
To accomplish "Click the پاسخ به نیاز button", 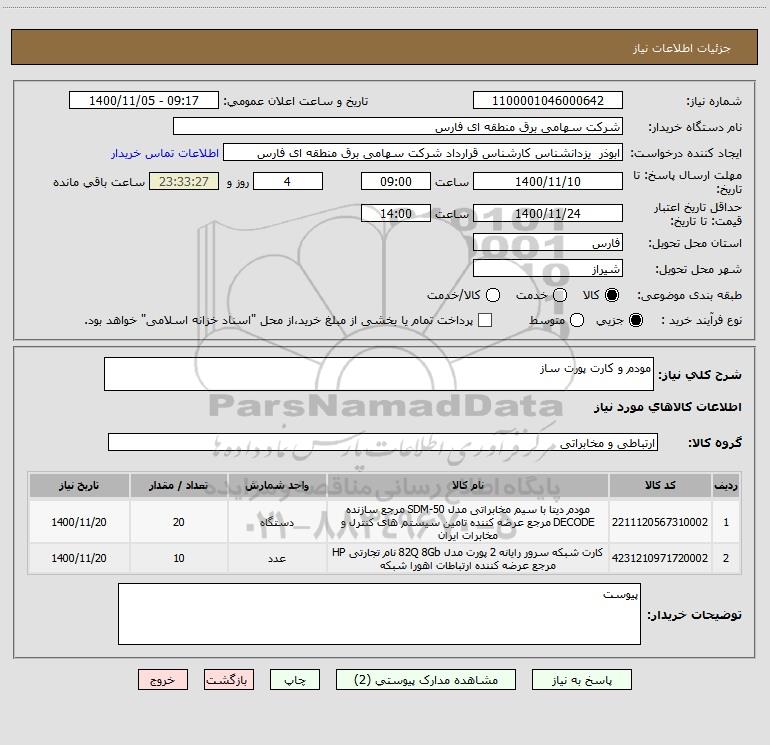I will [x=581, y=680].
